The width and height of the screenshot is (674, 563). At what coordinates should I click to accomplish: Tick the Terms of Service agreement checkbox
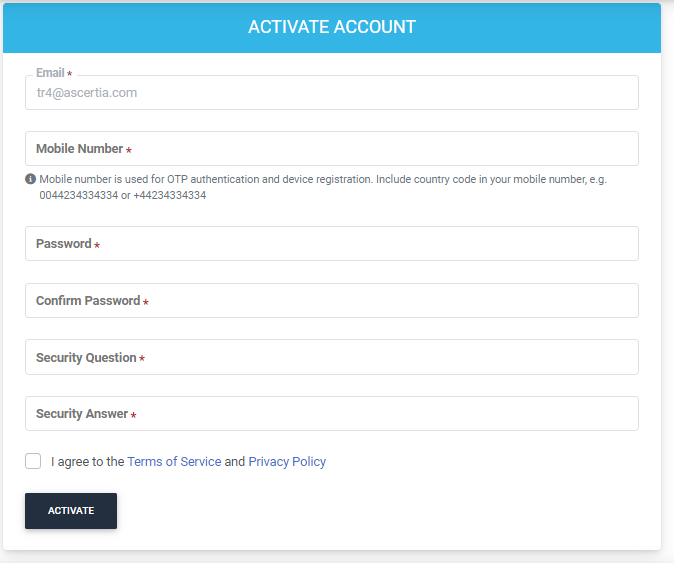pyautogui.click(x=33, y=461)
